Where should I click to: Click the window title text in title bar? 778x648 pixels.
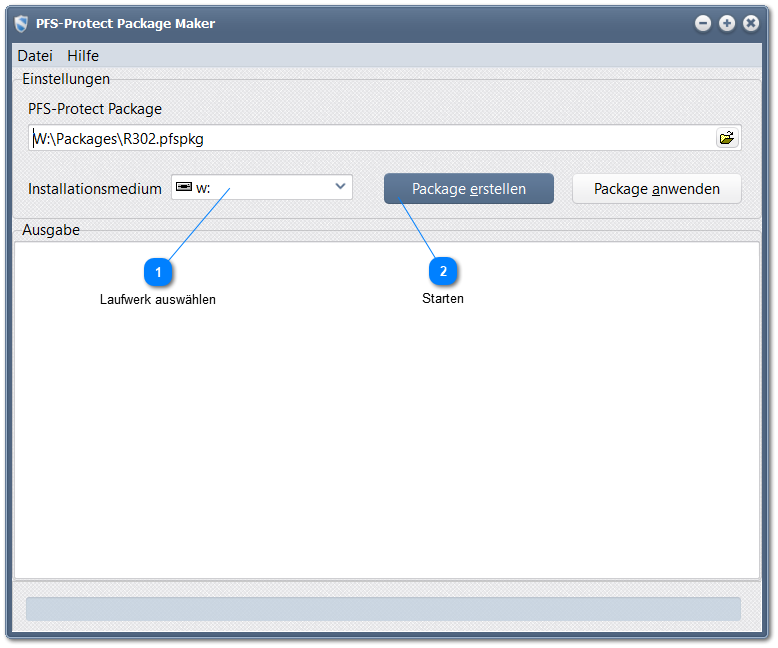[x=125, y=23]
